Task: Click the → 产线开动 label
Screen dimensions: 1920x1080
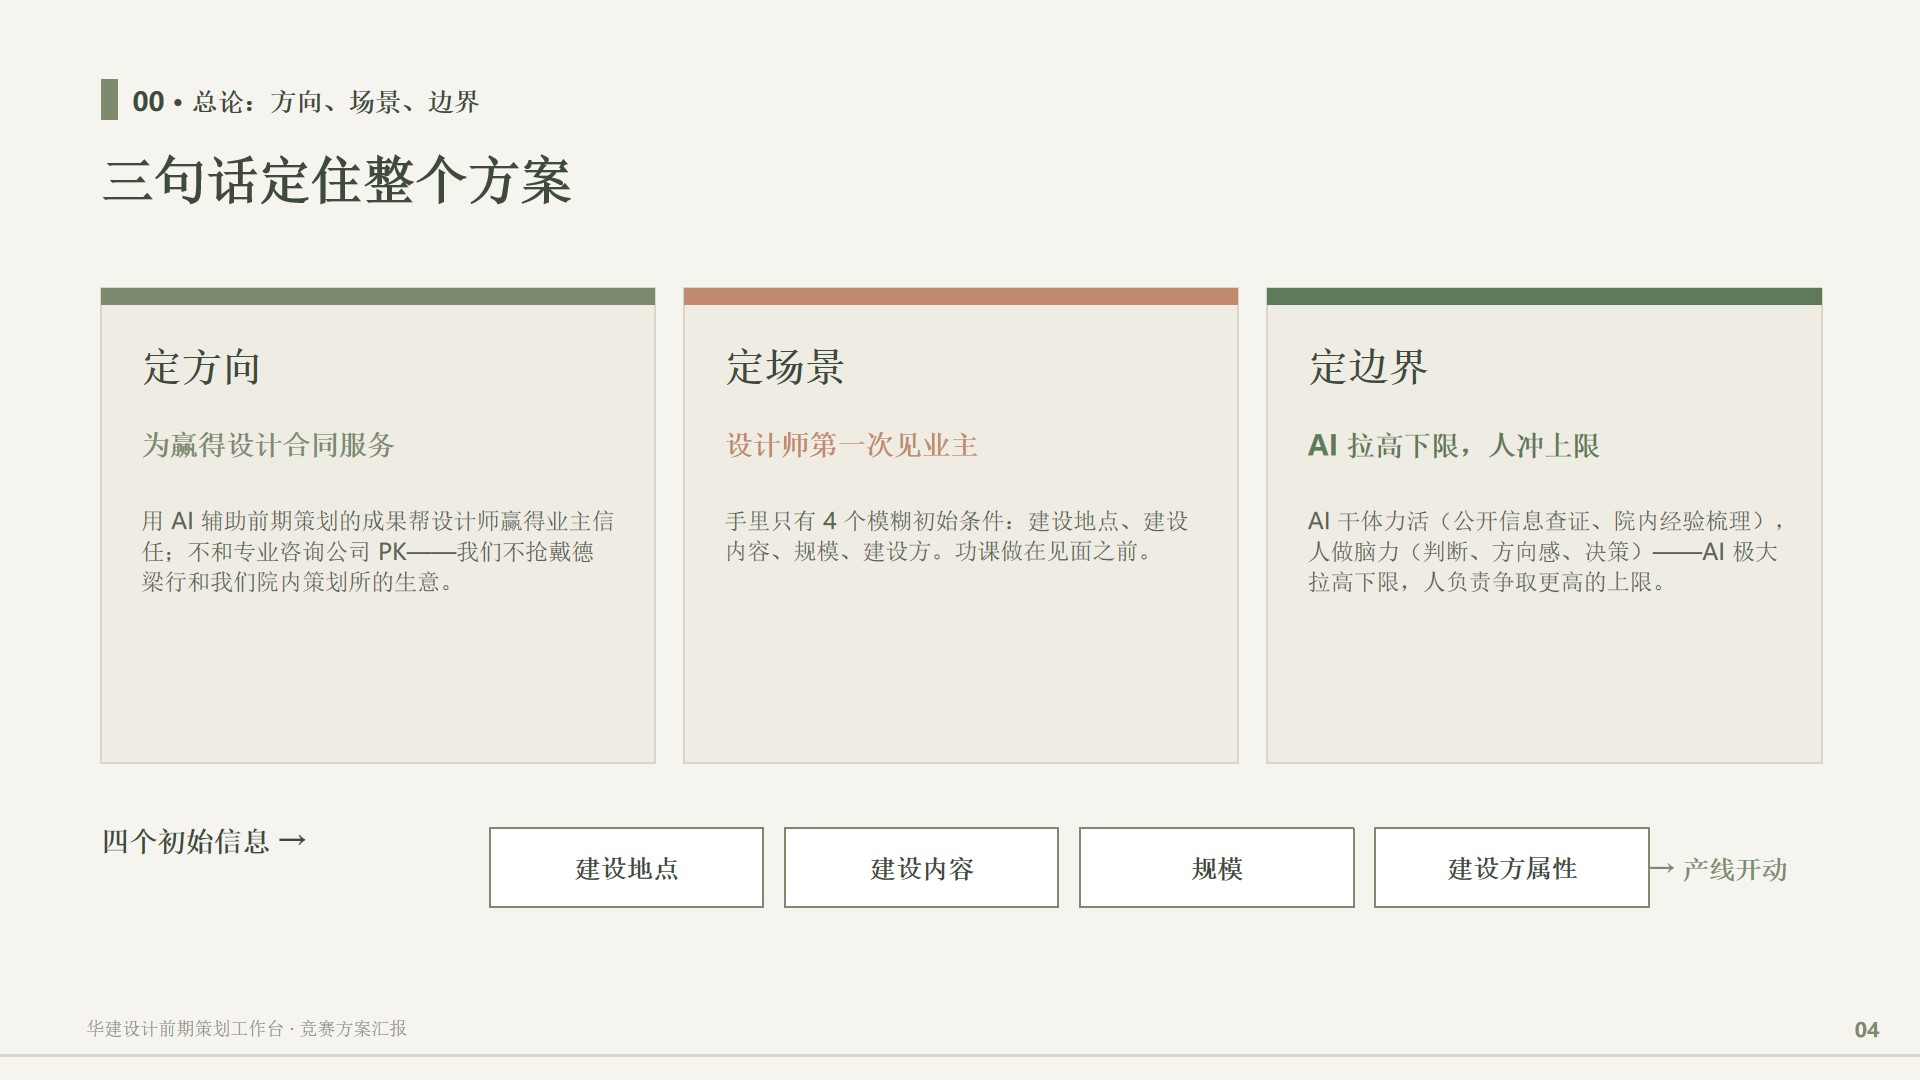Action: [1718, 869]
